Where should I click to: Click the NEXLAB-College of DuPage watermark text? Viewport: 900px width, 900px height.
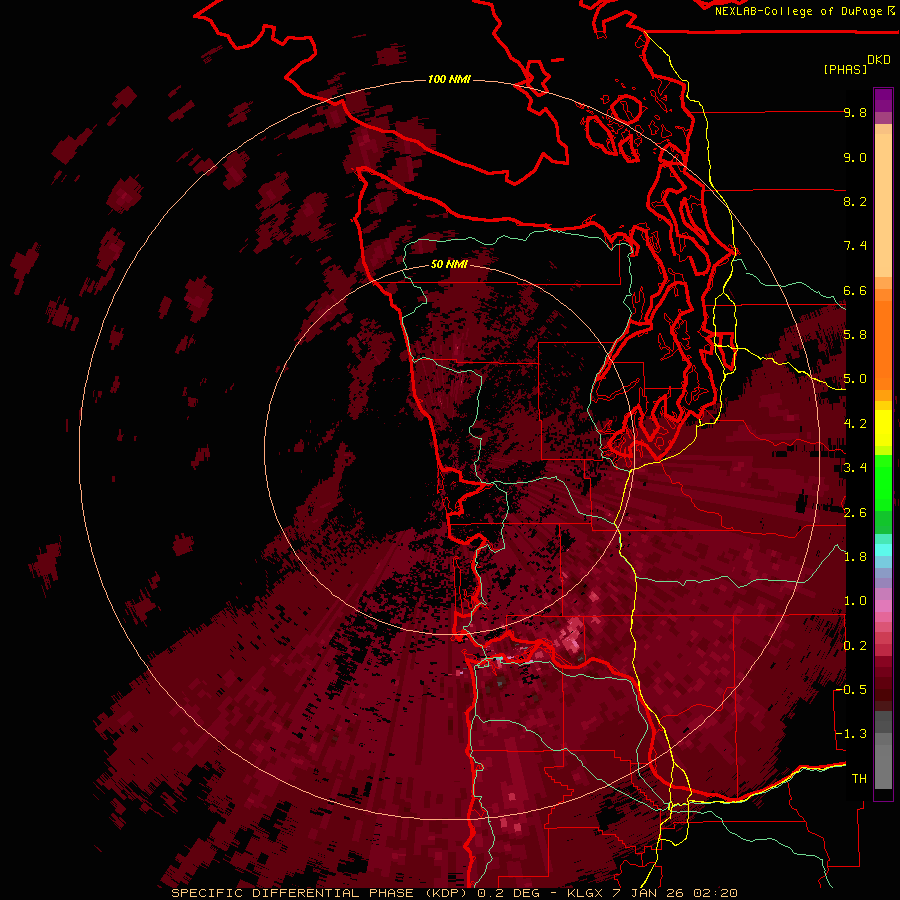click(798, 11)
